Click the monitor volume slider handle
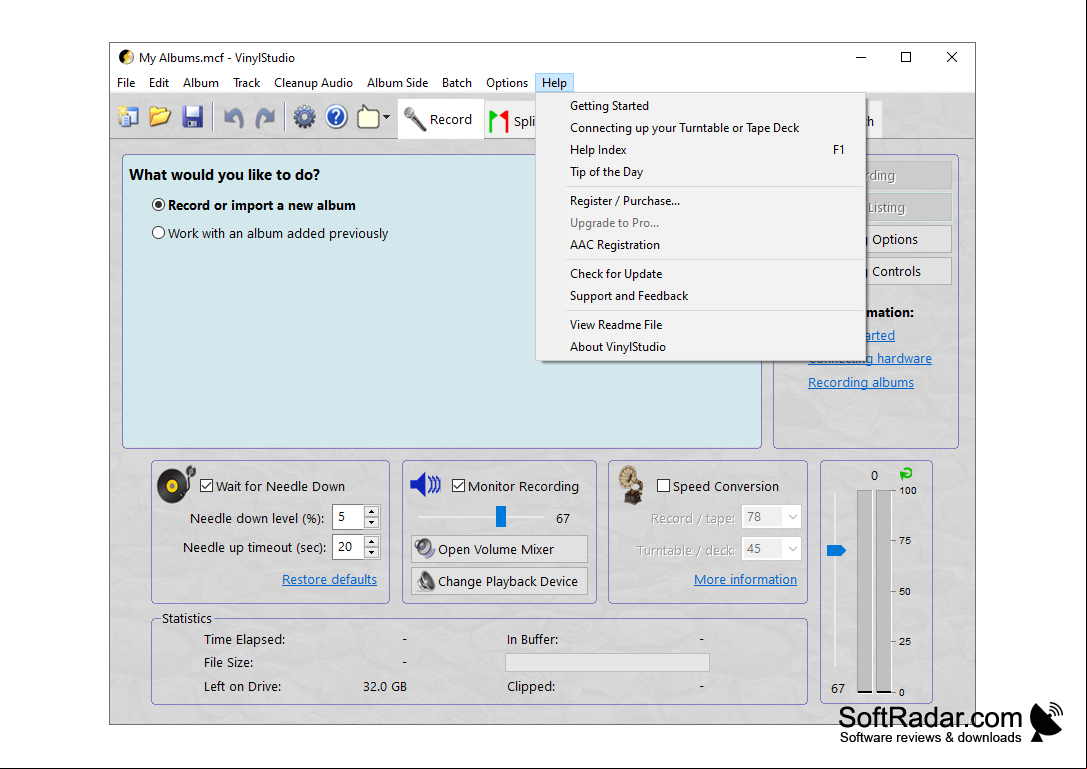 click(x=501, y=517)
